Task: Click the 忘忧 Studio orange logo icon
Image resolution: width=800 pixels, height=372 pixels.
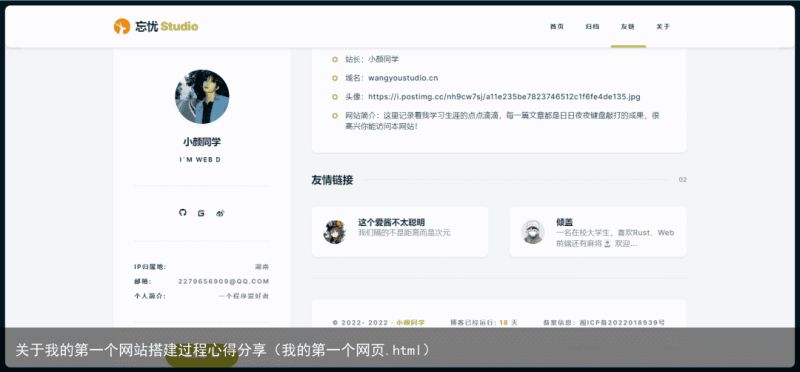Action: (122, 26)
